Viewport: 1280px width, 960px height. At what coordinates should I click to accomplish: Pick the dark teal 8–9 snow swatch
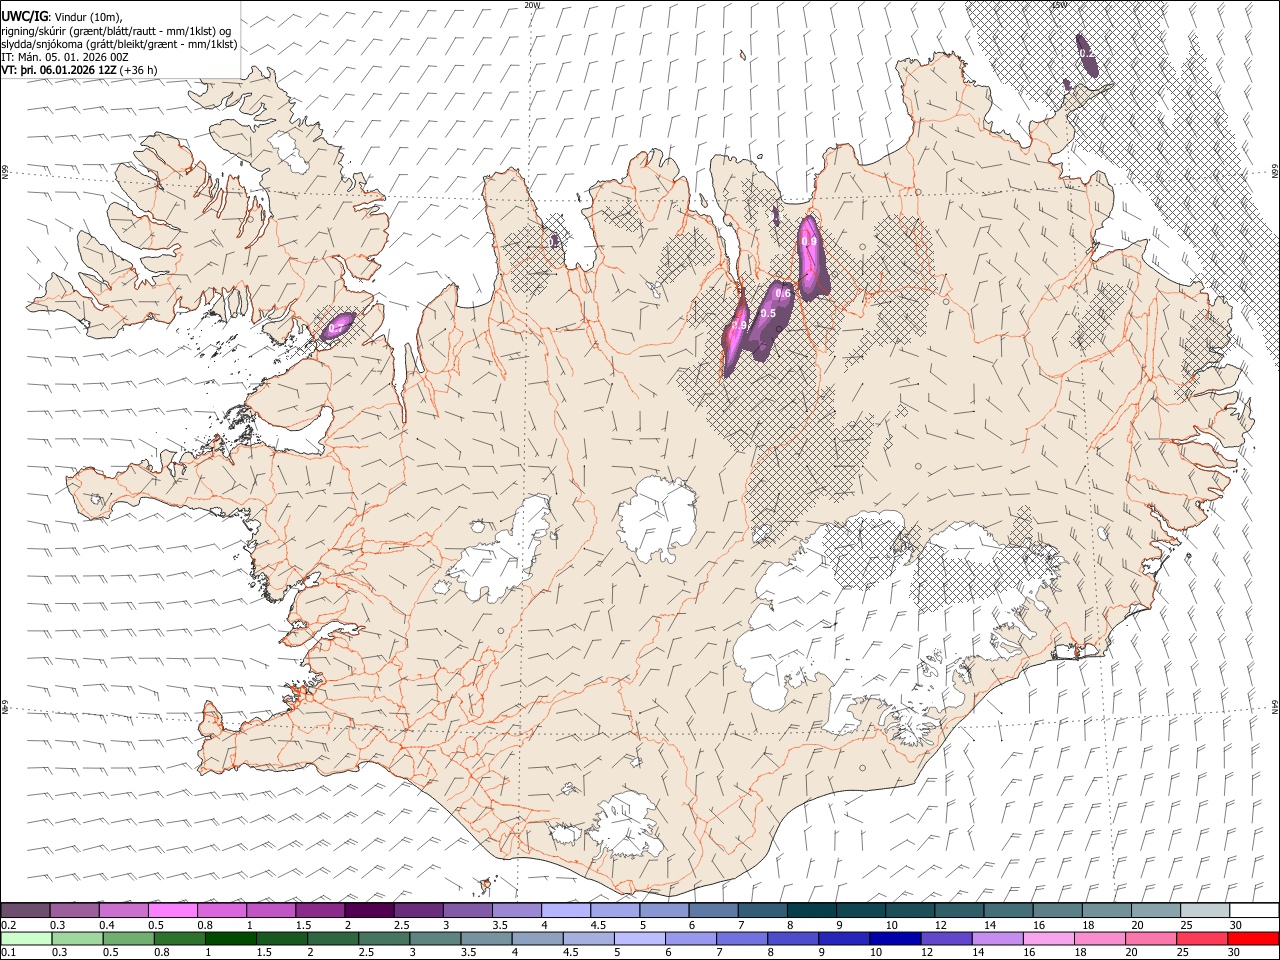811,910
